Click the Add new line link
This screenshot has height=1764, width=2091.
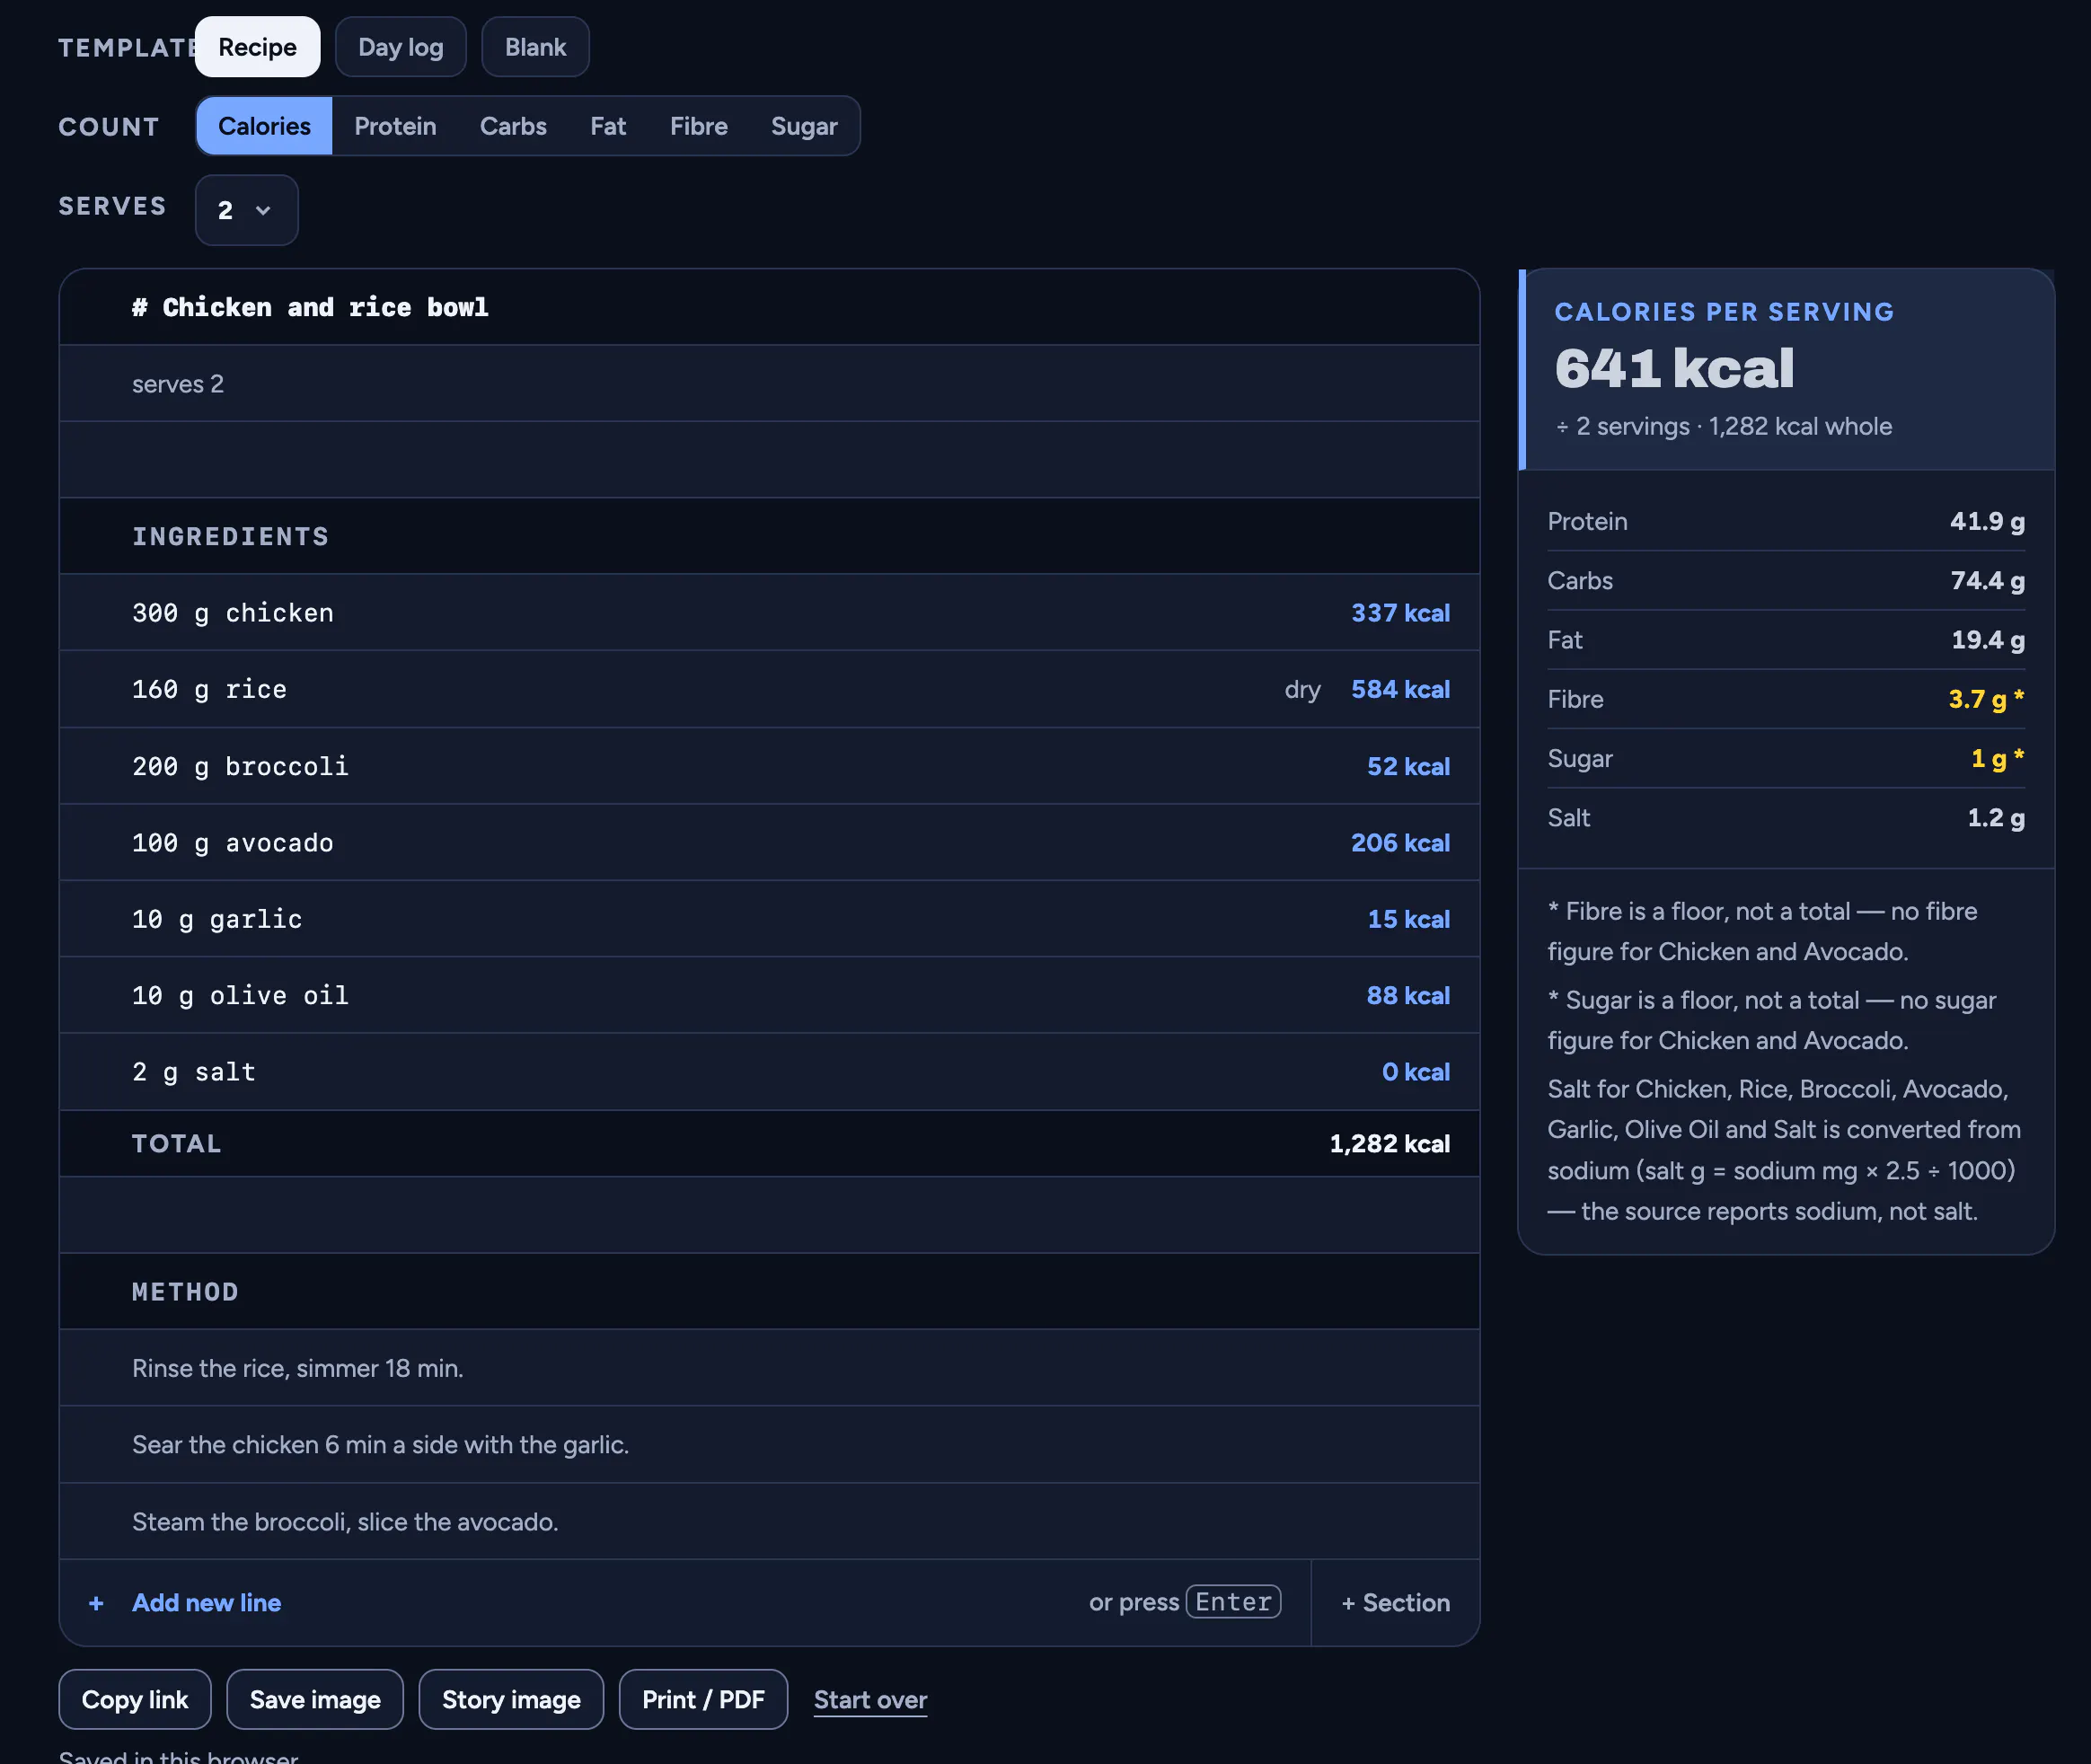click(x=206, y=1603)
